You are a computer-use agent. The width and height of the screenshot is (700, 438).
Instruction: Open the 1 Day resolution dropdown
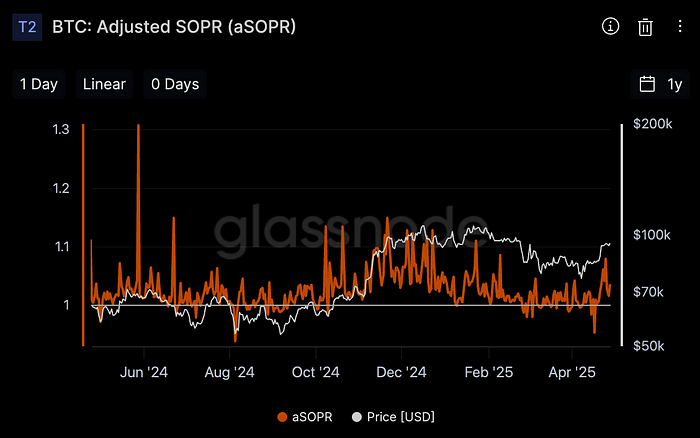[x=39, y=84]
